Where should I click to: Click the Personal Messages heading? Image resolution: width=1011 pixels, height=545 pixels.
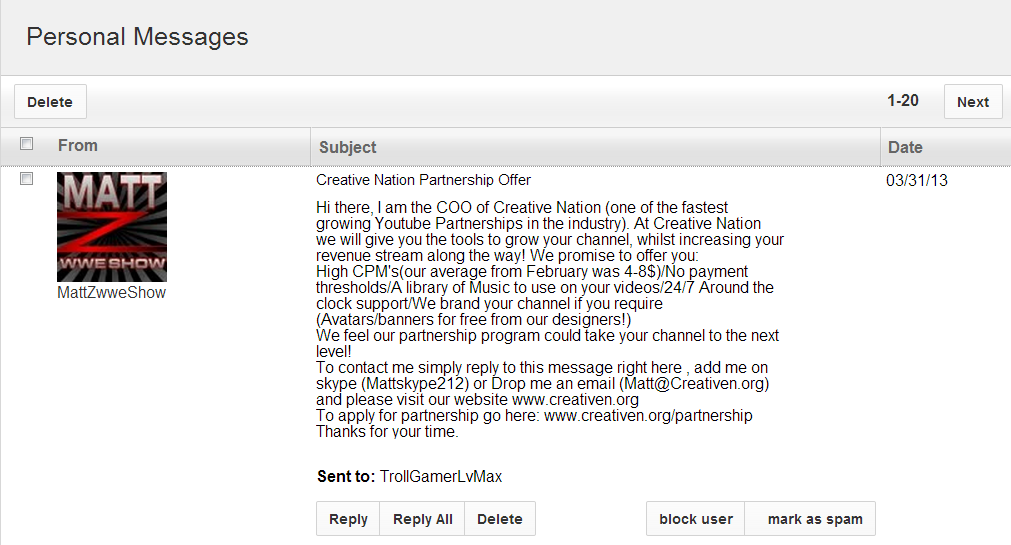tap(137, 37)
